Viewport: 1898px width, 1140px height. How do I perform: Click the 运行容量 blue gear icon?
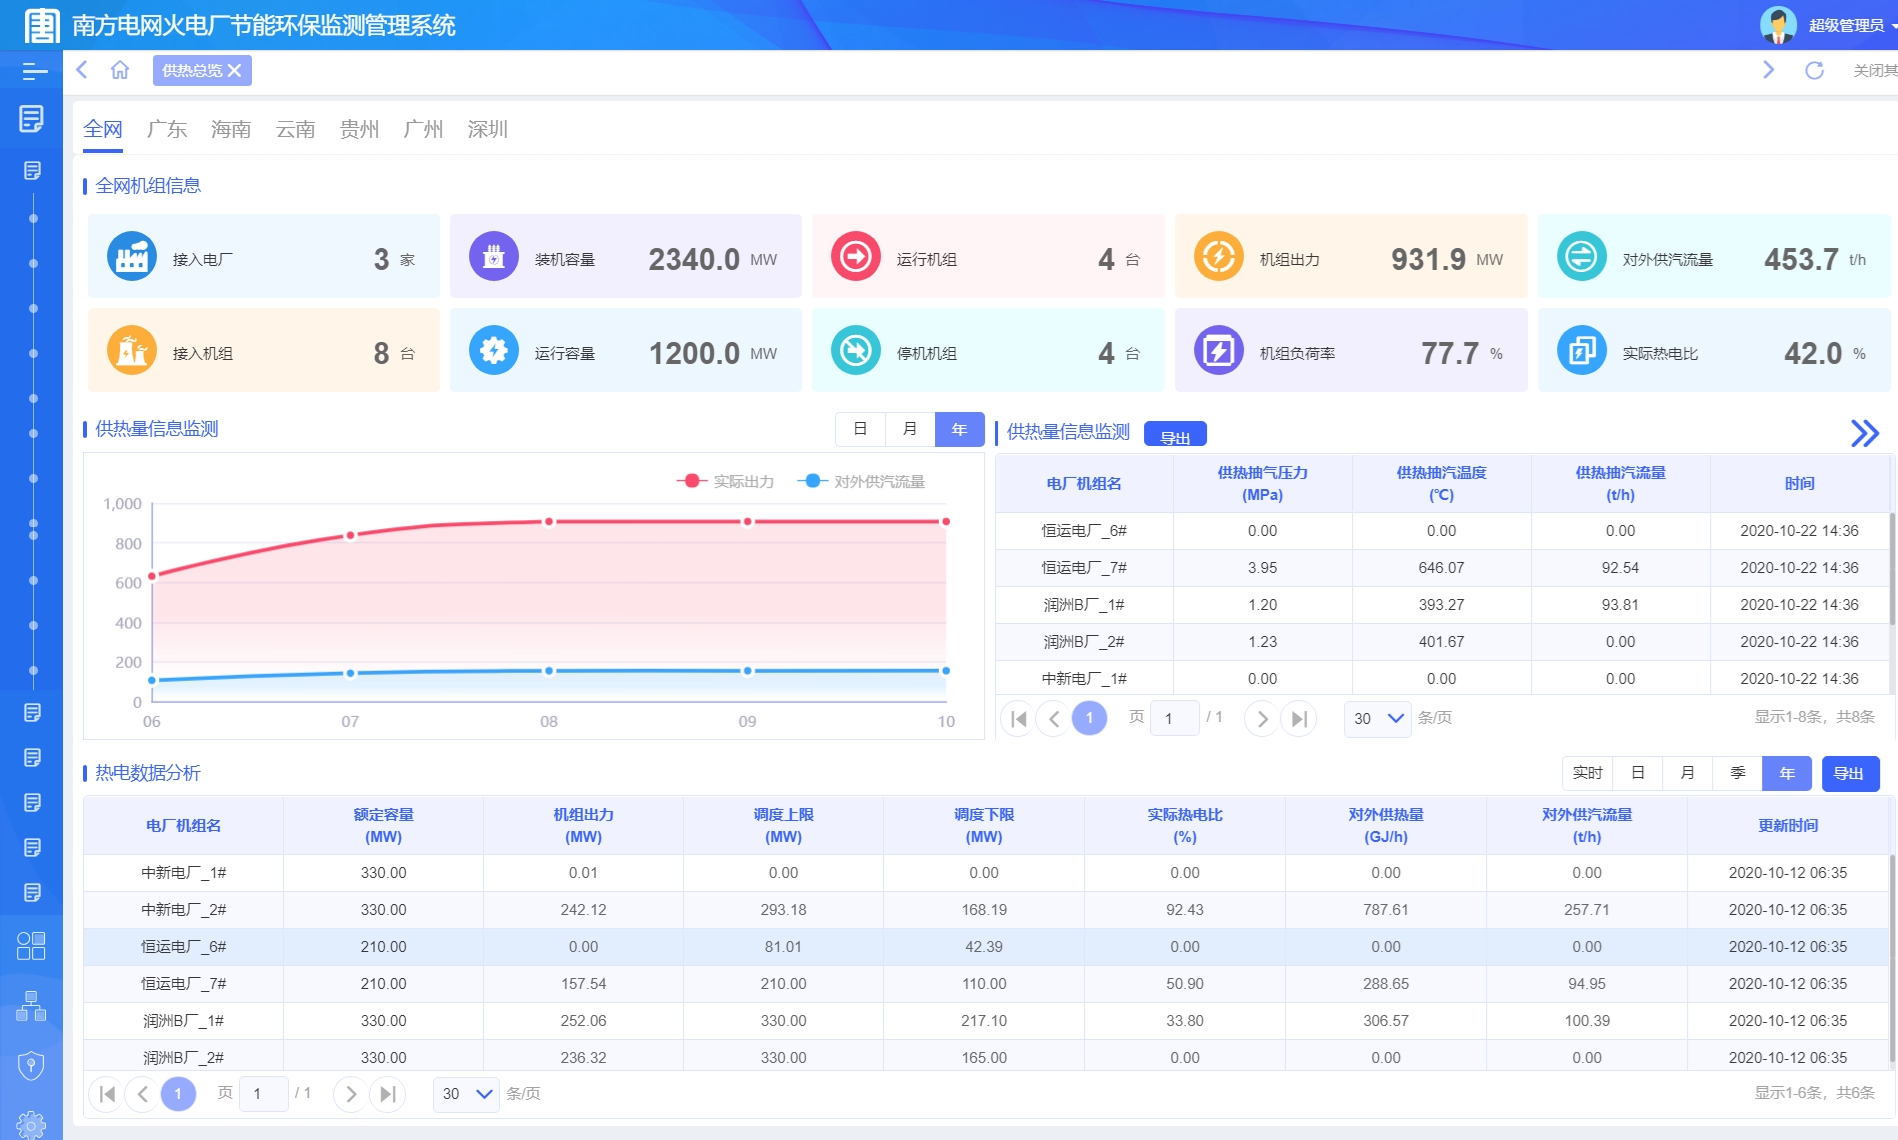tap(494, 351)
